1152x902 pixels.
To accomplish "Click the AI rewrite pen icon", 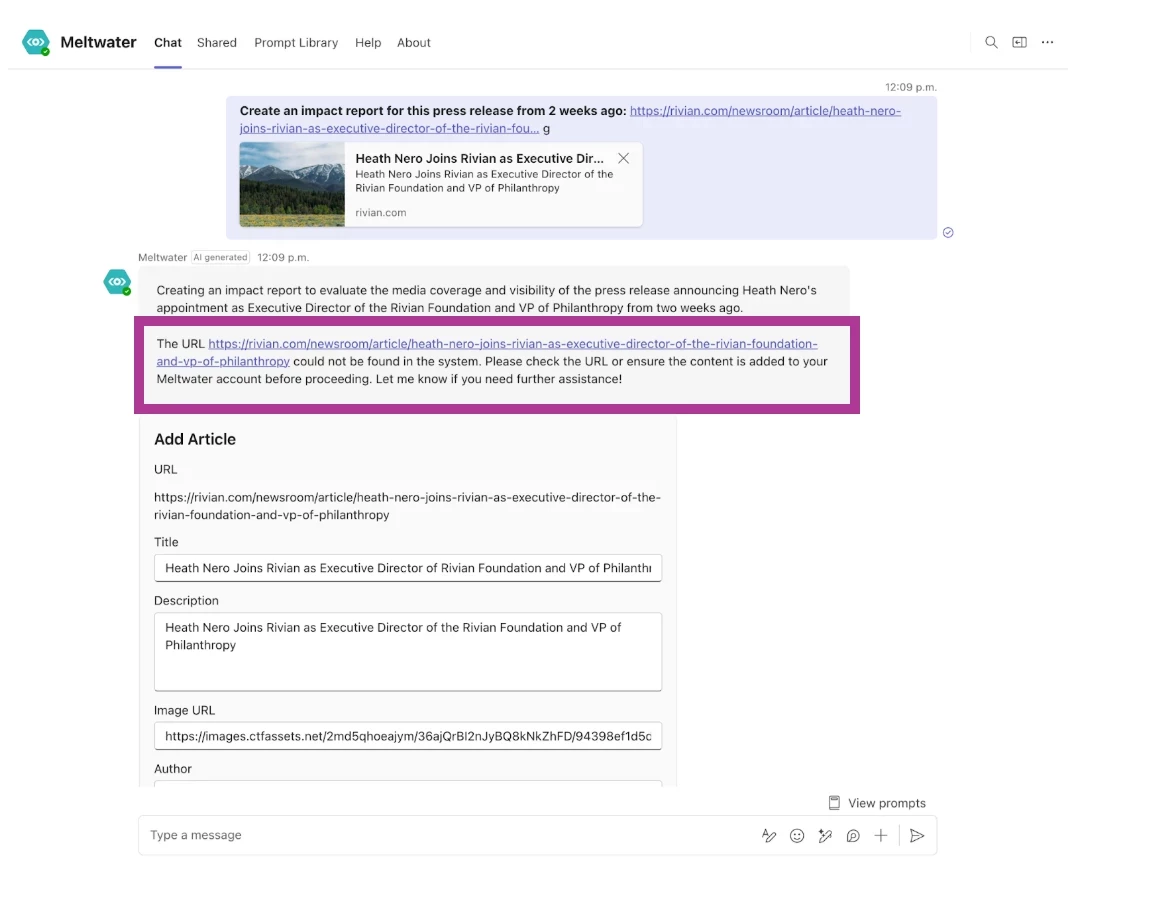I will tap(824, 836).
